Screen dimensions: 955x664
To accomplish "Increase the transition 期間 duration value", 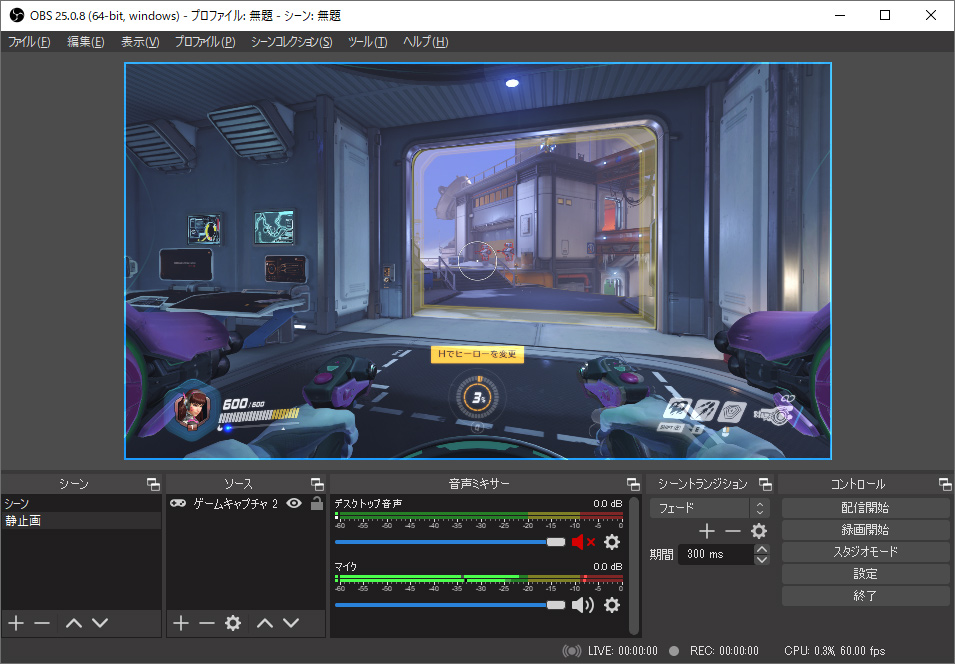I will 762,549.
